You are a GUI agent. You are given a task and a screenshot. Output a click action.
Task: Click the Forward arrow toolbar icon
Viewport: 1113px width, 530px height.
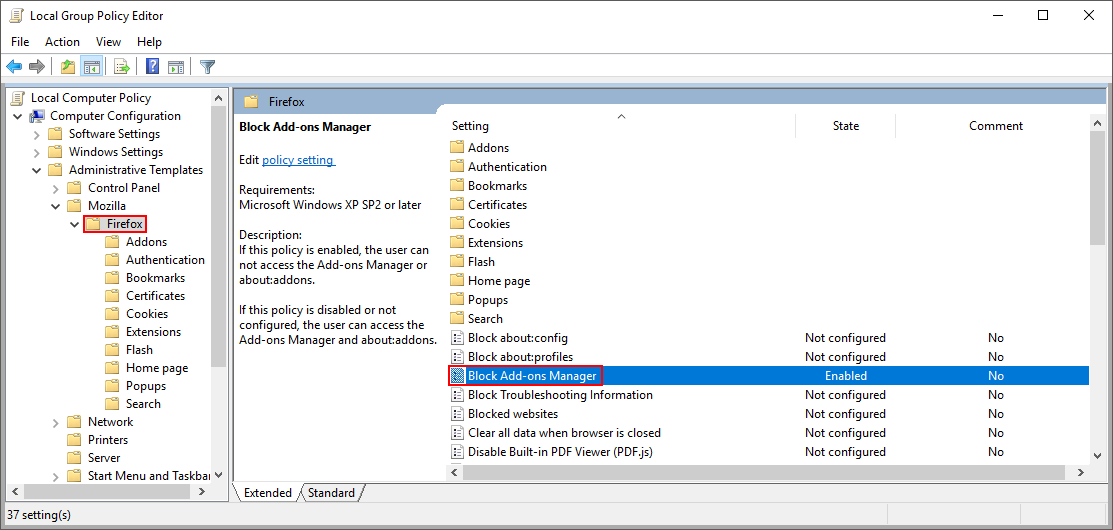(37, 67)
